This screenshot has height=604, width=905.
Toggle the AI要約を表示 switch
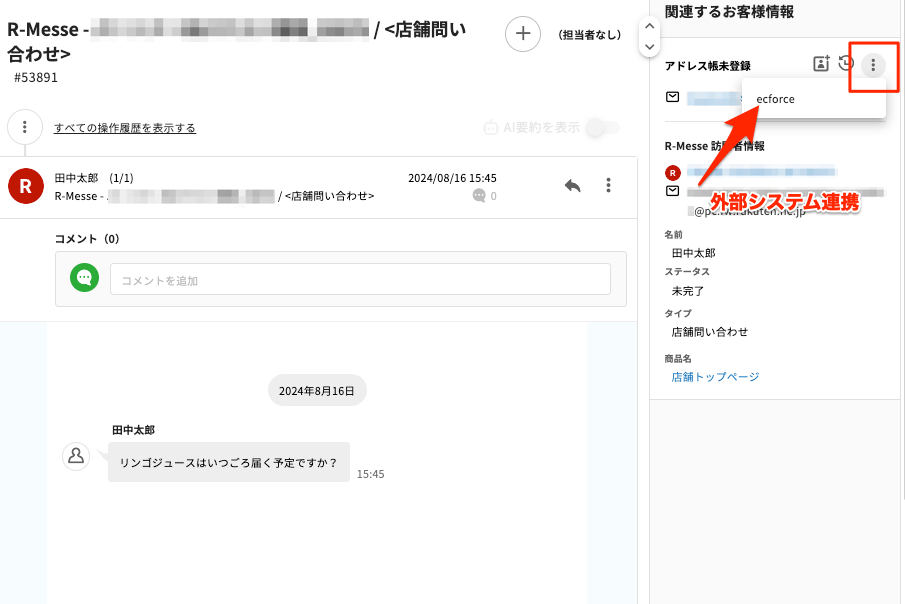(x=603, y=128)
